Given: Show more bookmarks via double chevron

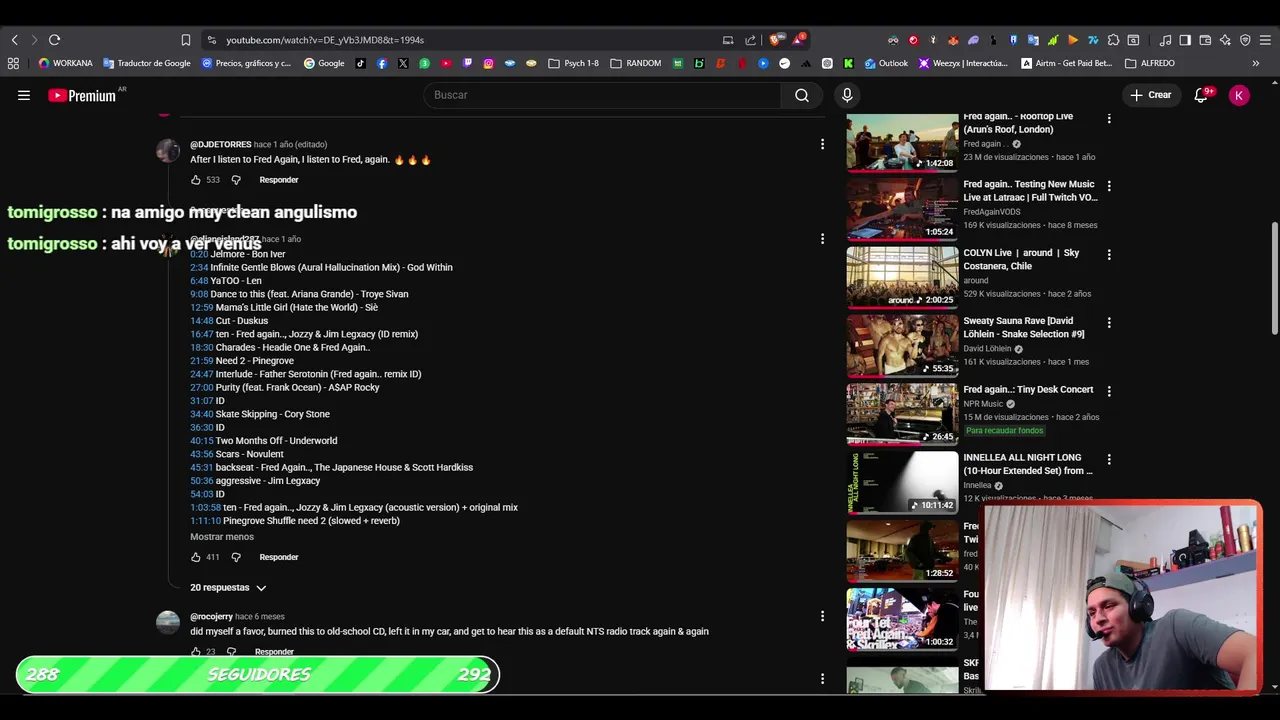Looking at the screenshot, I should pyautogui.click(x=1255, y=63).
